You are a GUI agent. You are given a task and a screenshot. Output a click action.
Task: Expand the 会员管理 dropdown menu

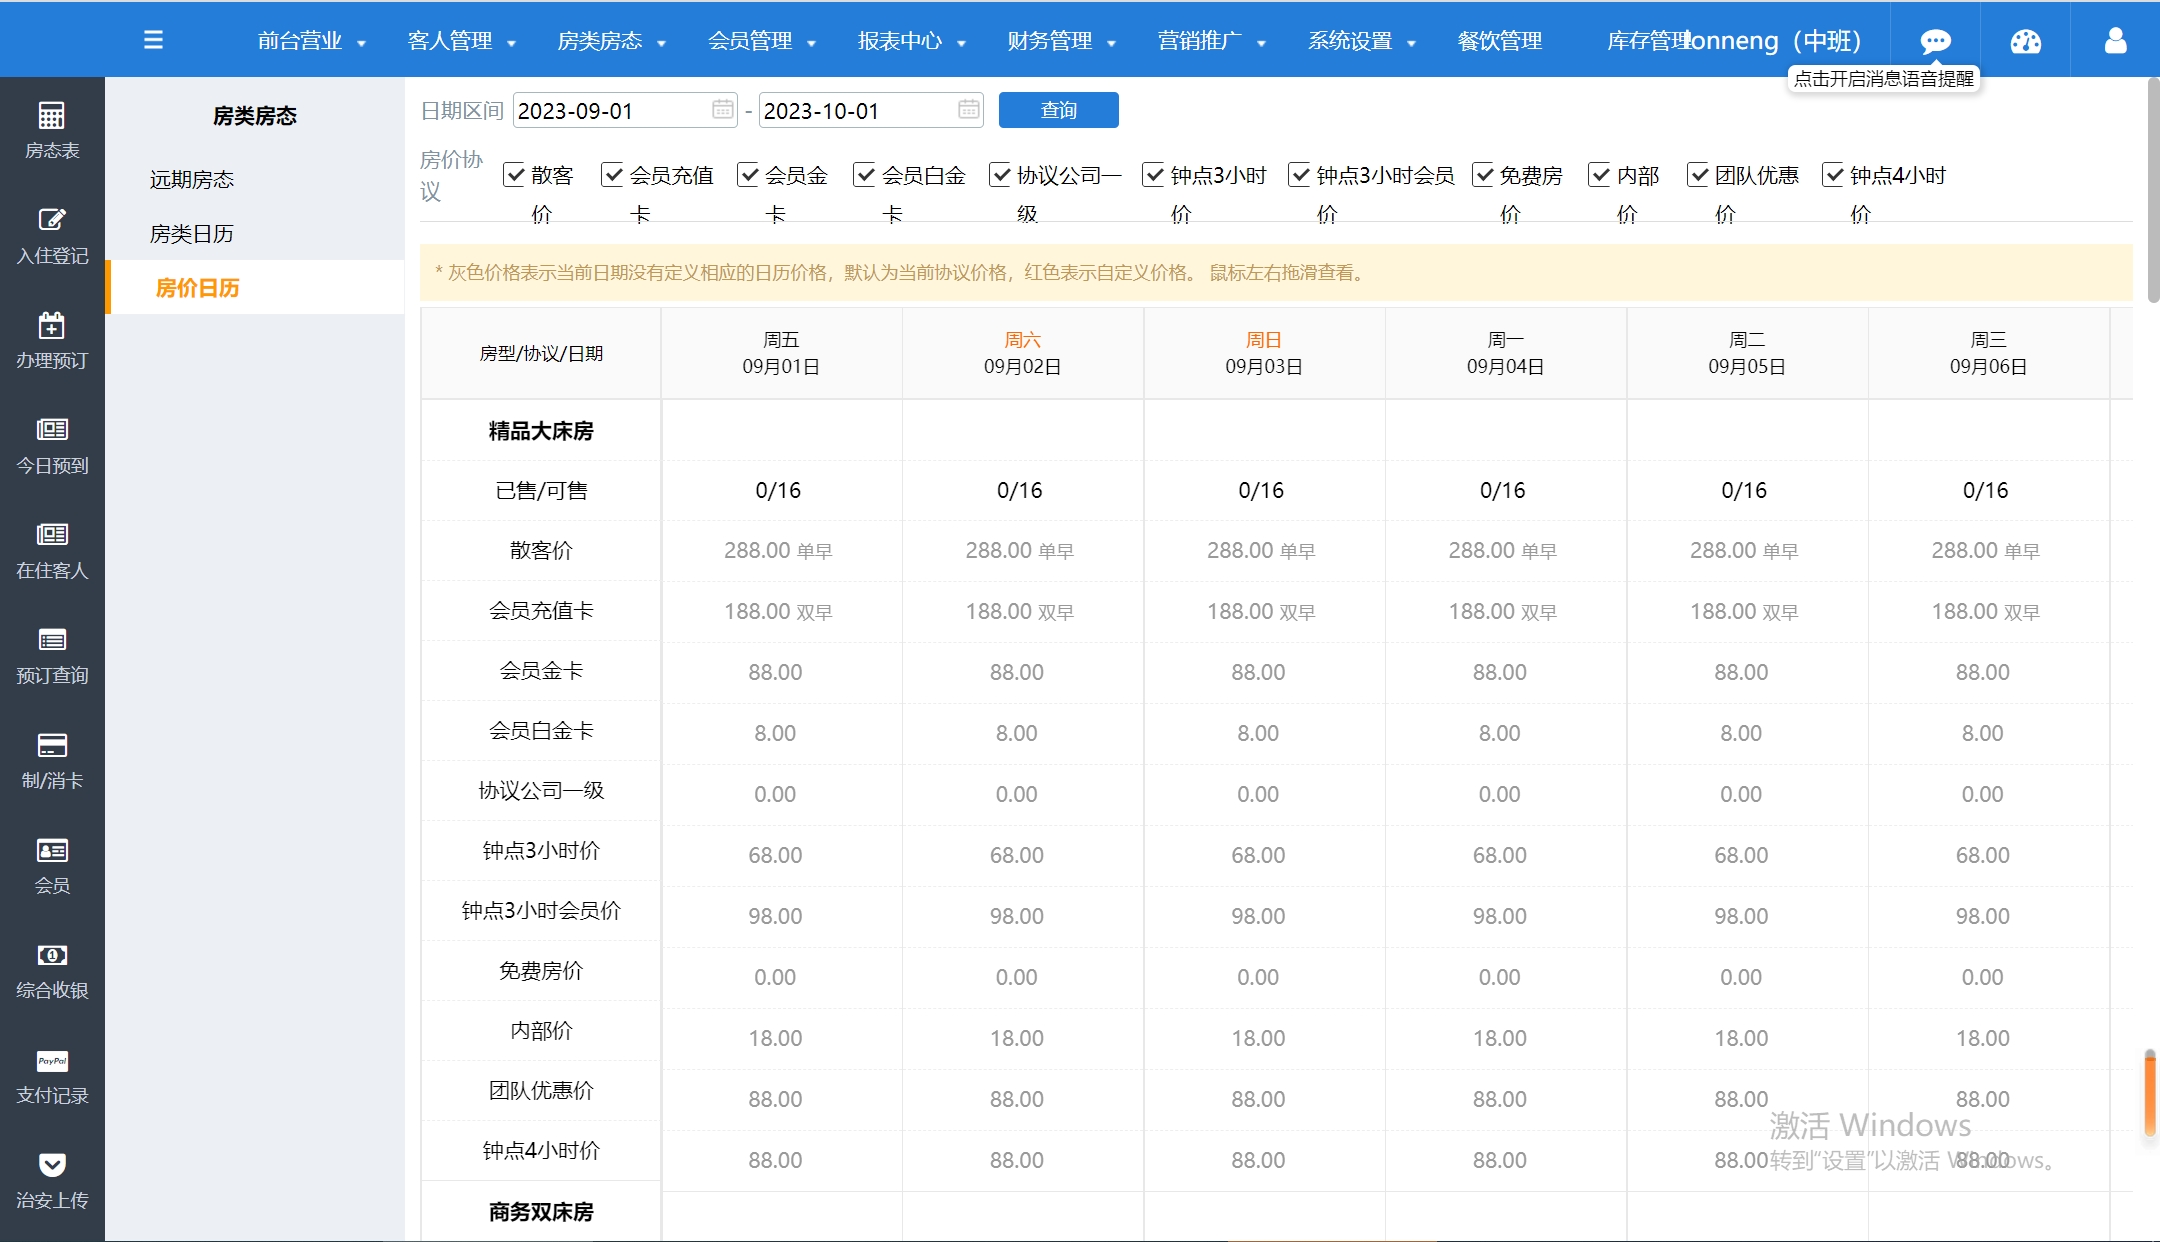(762, 41)
